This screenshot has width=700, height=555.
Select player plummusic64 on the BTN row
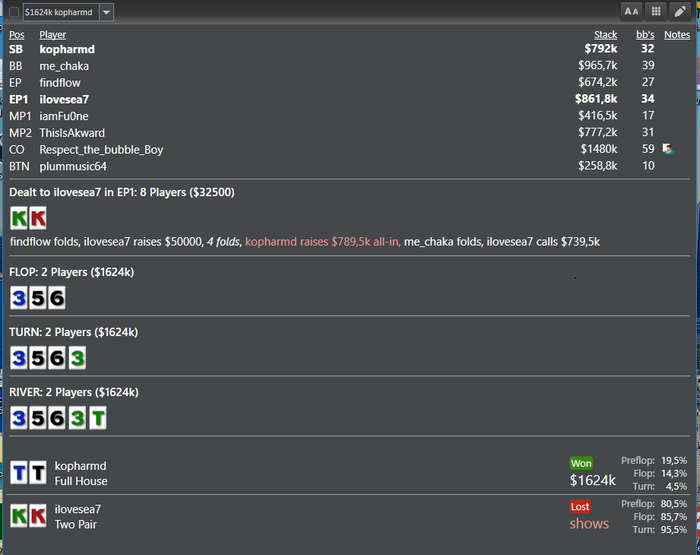[73, 166]
